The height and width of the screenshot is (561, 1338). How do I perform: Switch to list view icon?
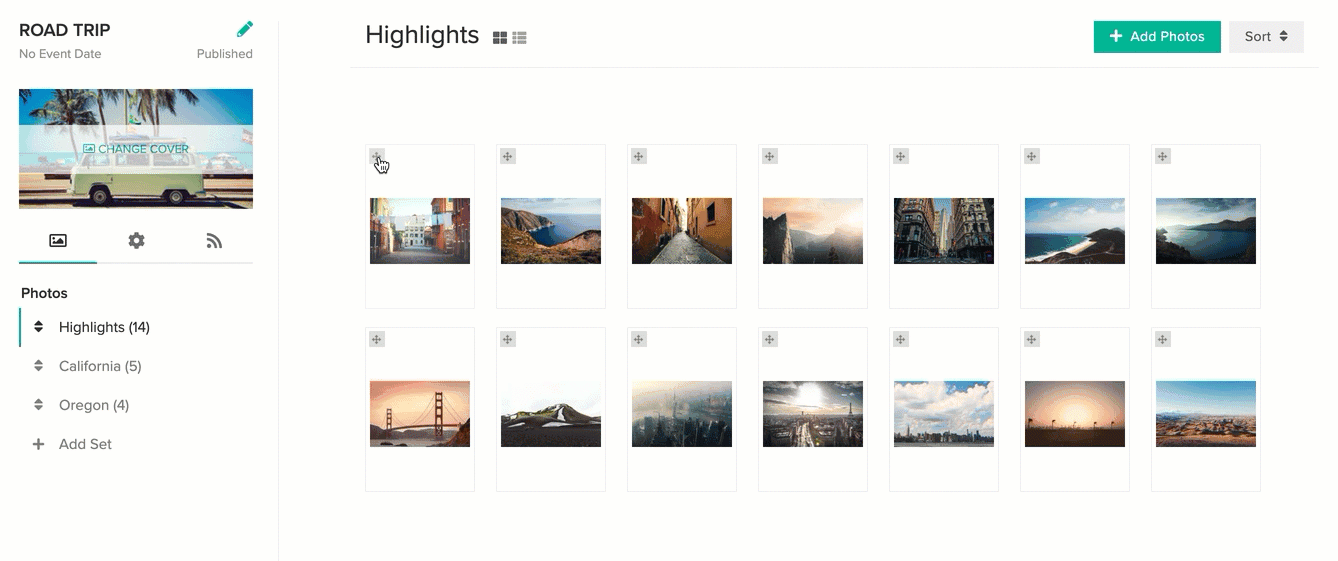[519, 38]
